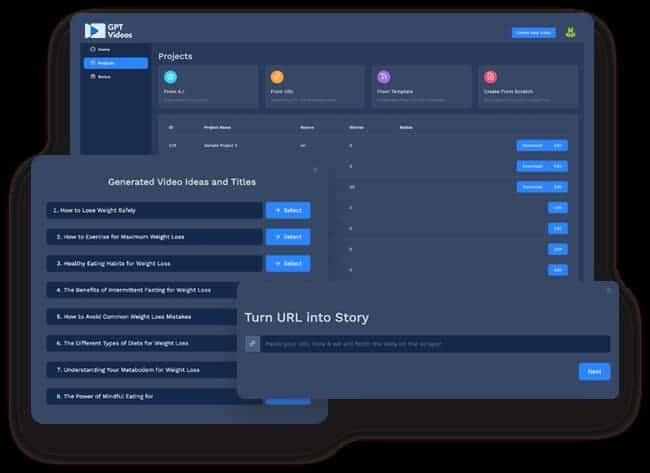Screen dimensions: 650x473
Task: Close the Turn URL into Story dialog
Action: click(609, 291)
